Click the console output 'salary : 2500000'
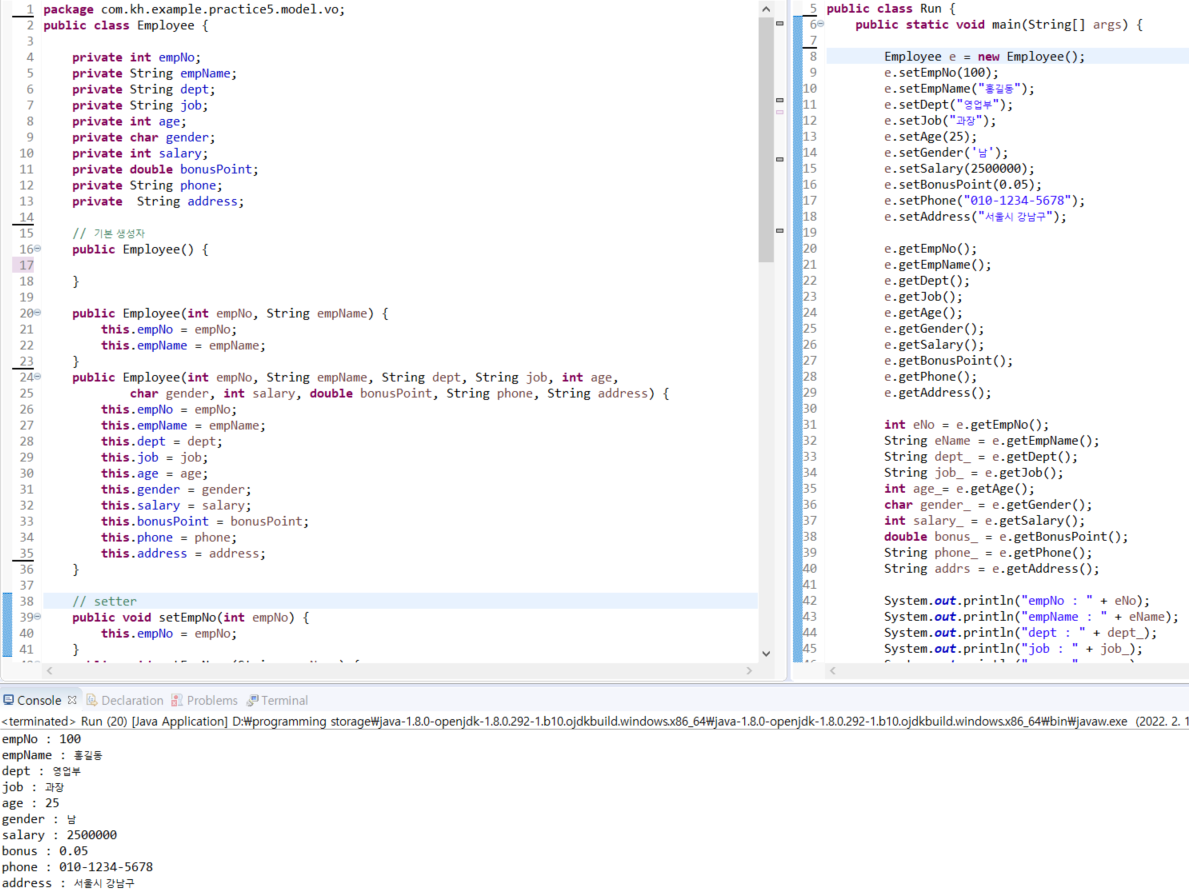Image resolution: width=1189 pixels, height=894 pixels. click(59, 836)
